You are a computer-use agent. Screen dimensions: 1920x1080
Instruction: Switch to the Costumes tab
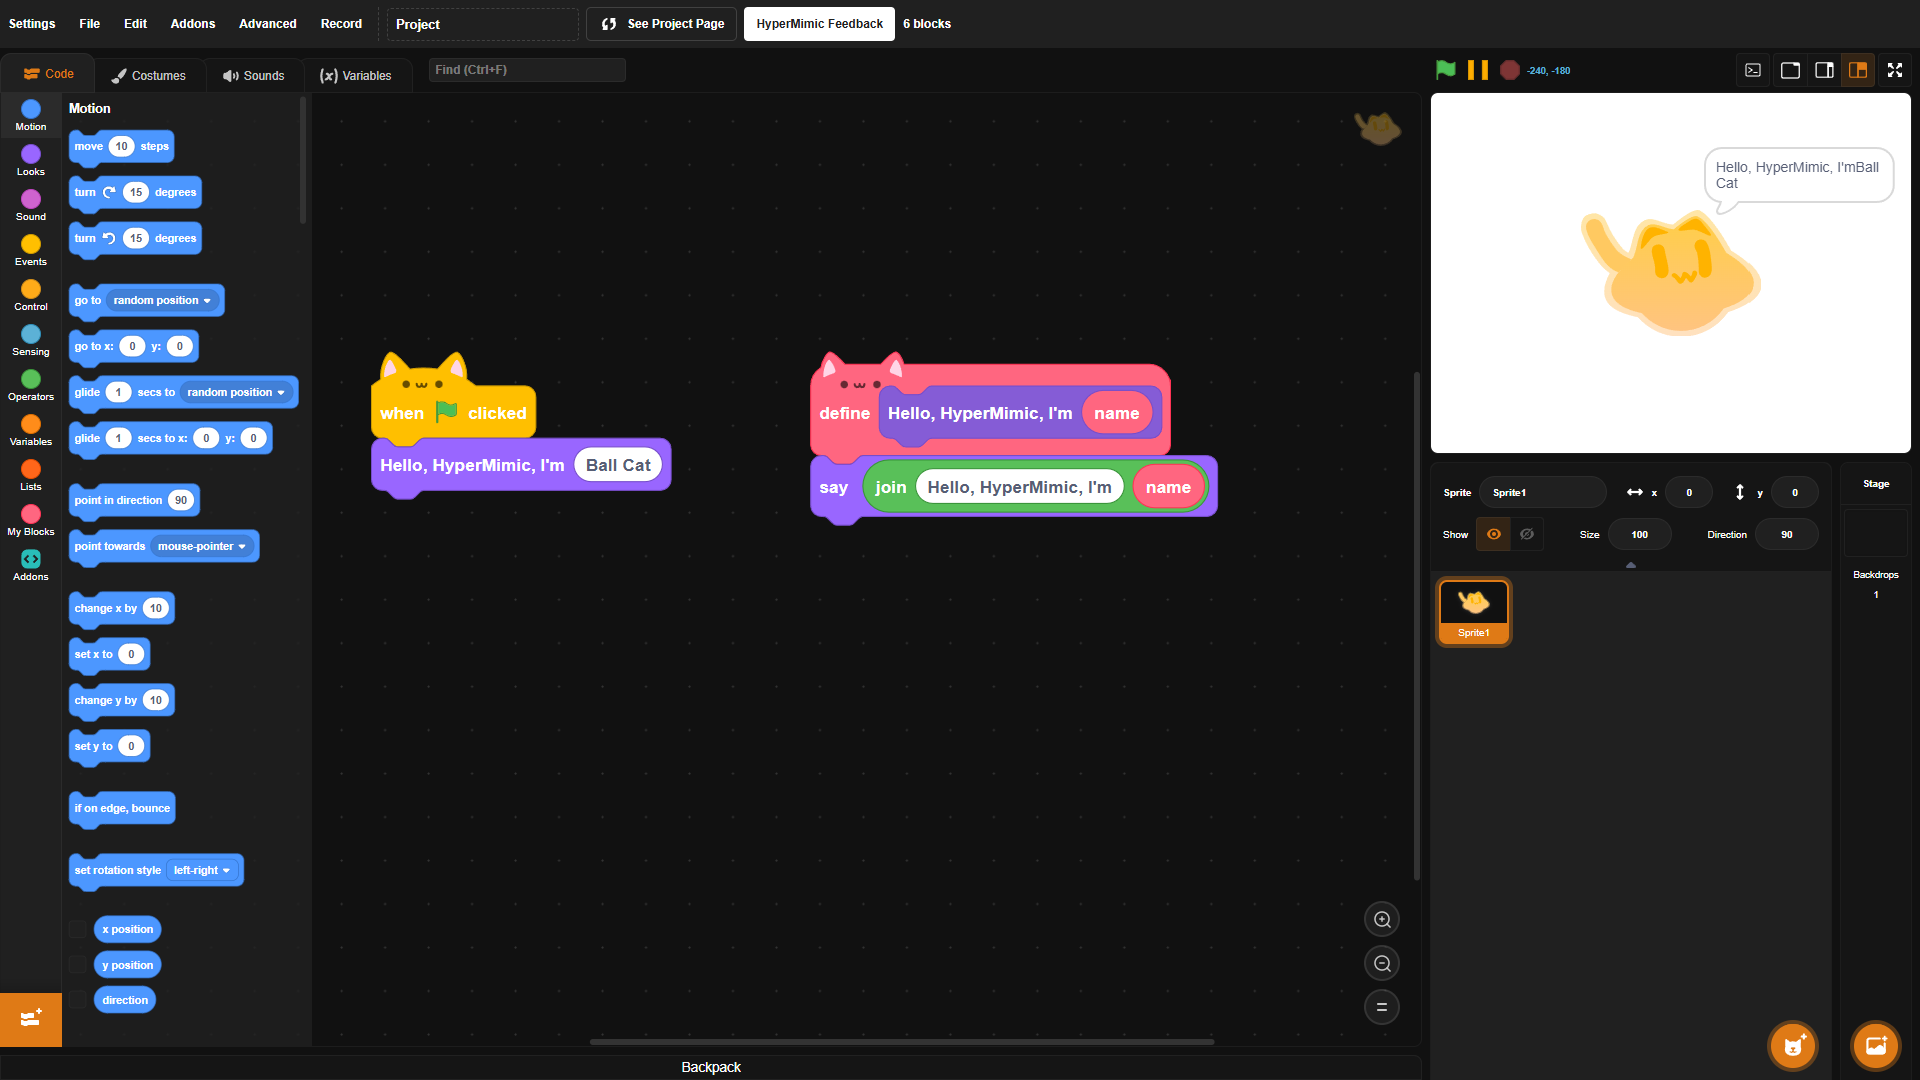click(x=149, y=75)
